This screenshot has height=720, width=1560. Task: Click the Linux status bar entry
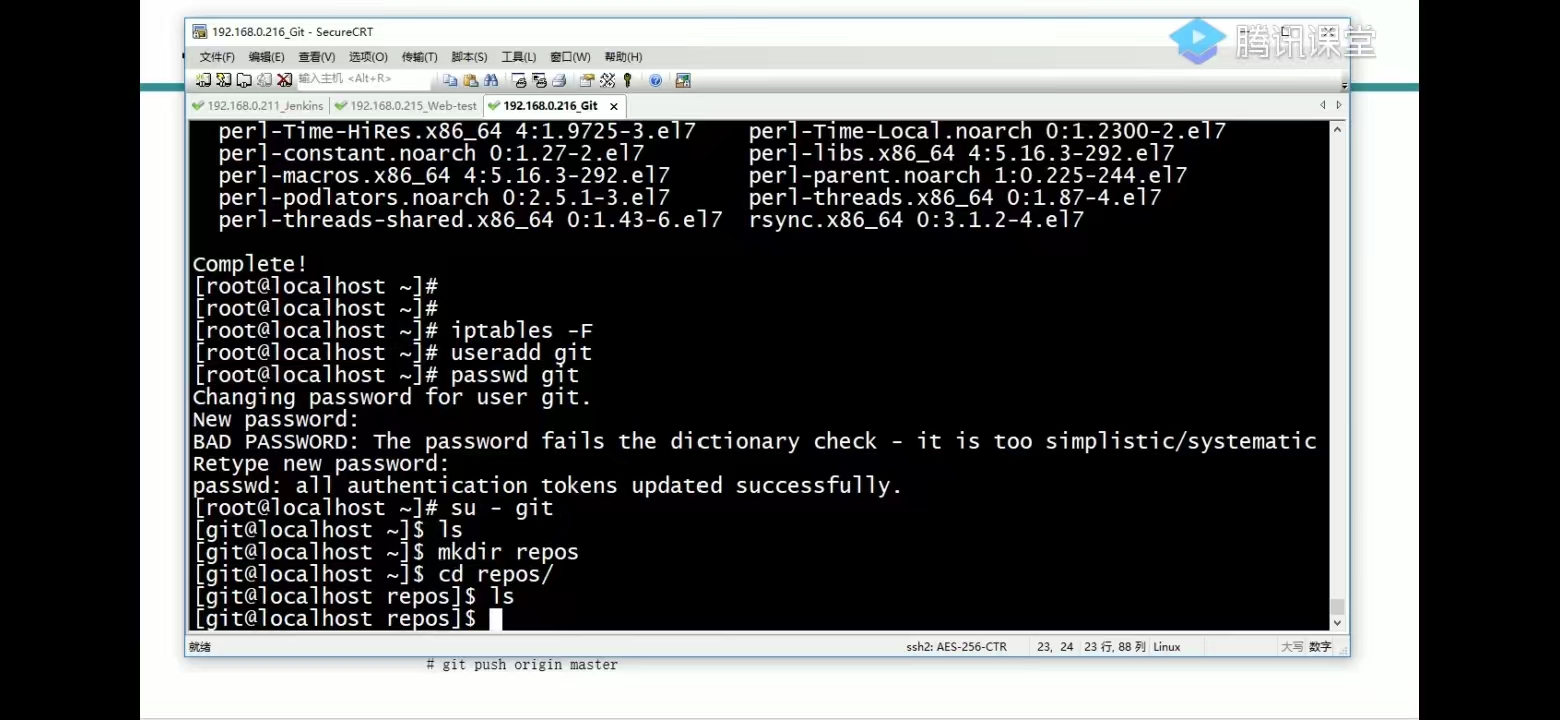[x=1166, y=647]
